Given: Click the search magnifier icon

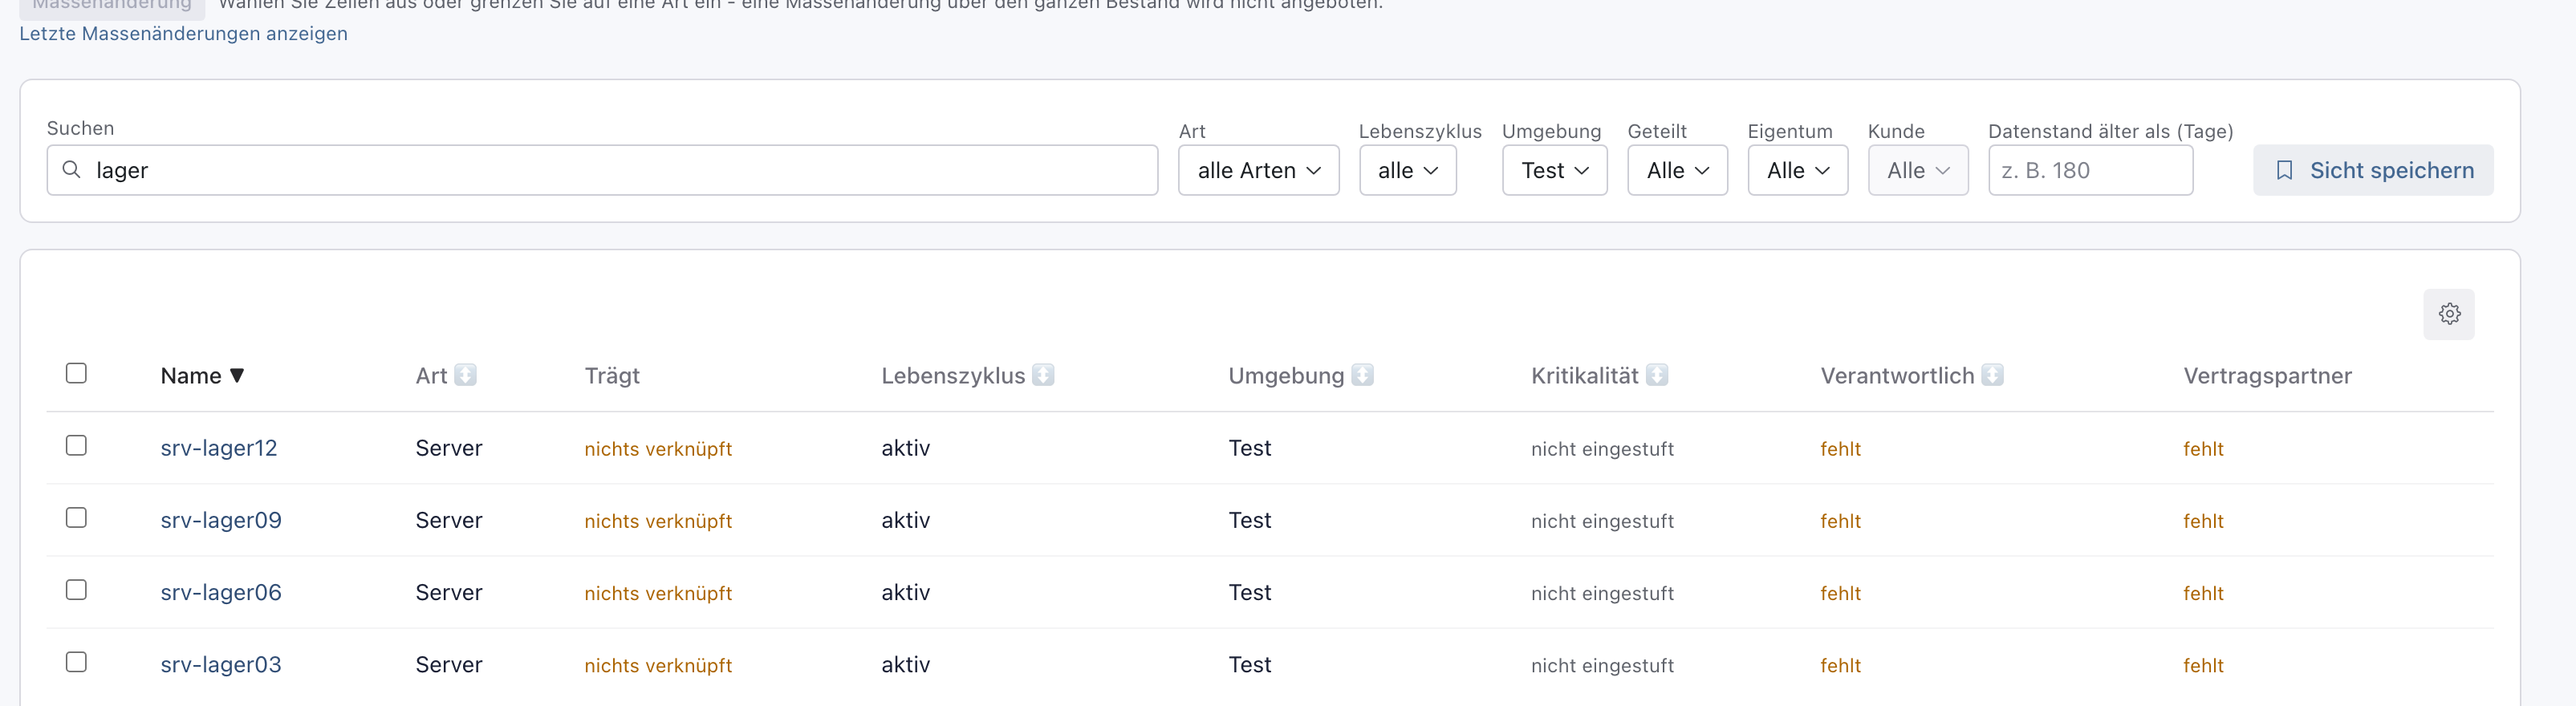Looking at the screenshot, I should pyautogui.click(x=72, y=170).
